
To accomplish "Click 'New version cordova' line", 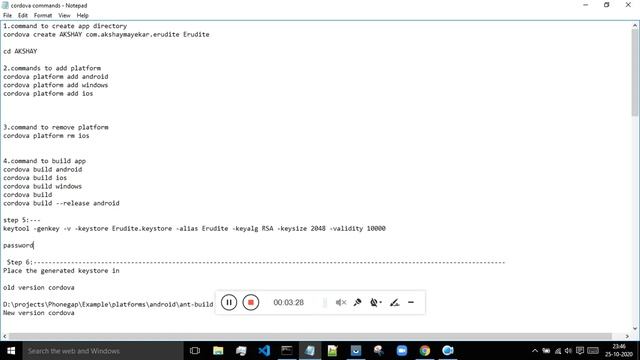I will [39, 313].
